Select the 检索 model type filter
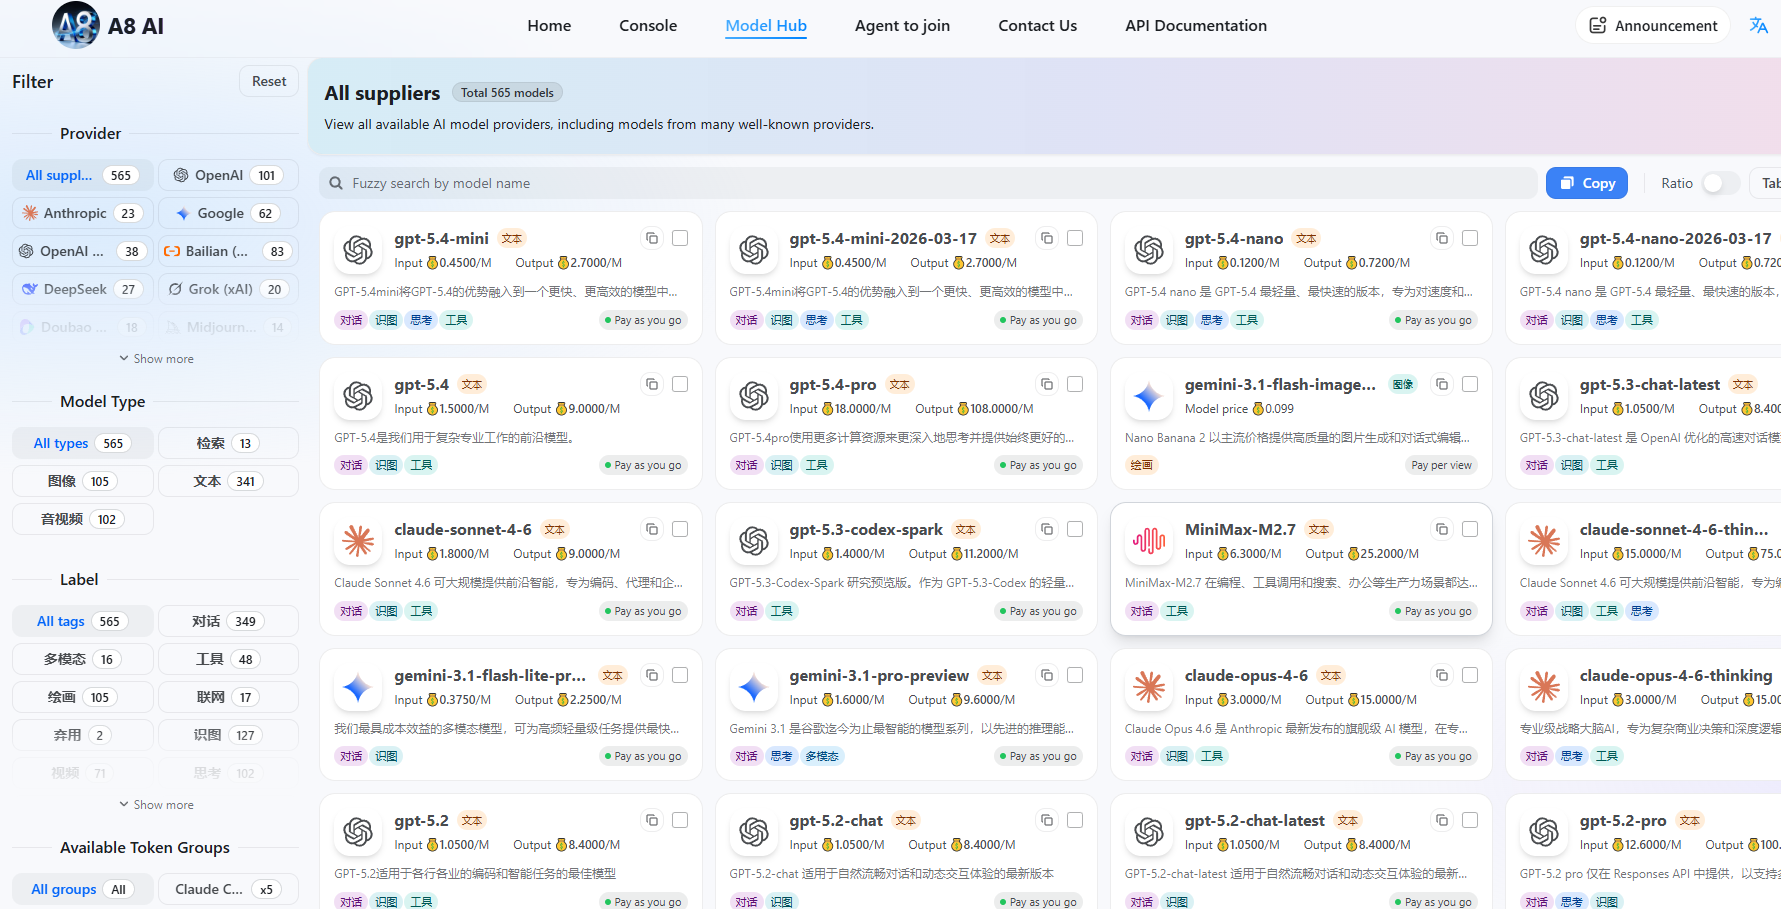Image resolution: width=1781 pixels, height=909 pixels. pyautogui.click(x=229, y=443)
